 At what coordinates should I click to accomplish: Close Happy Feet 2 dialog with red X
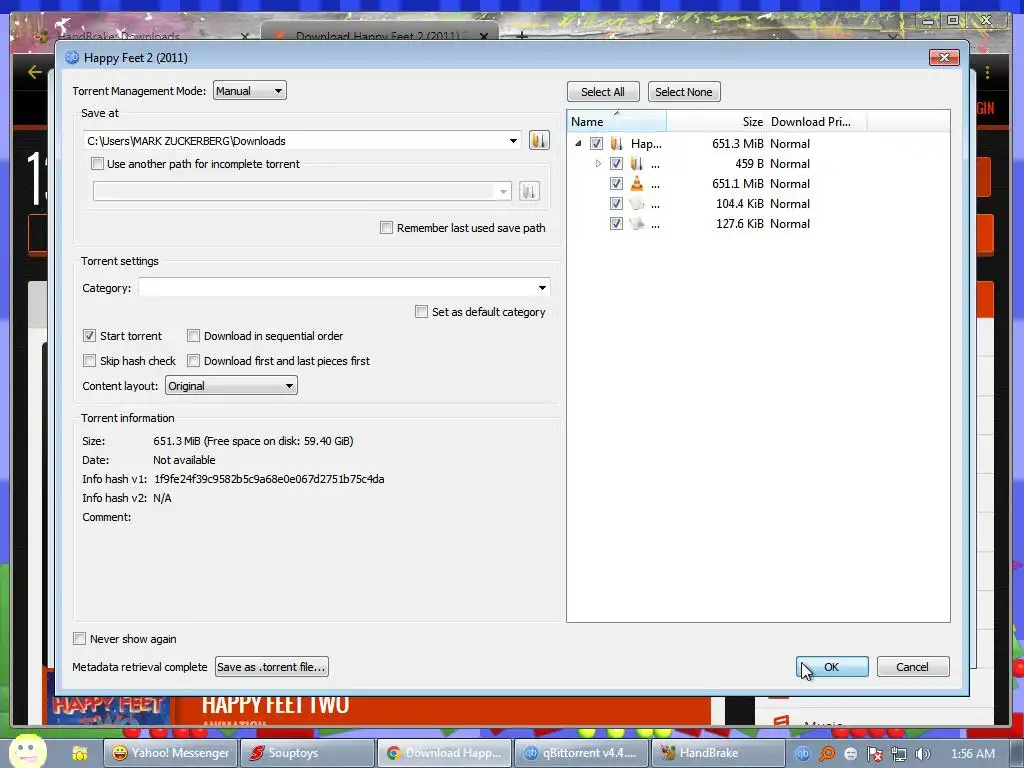[x=944, y=57]
